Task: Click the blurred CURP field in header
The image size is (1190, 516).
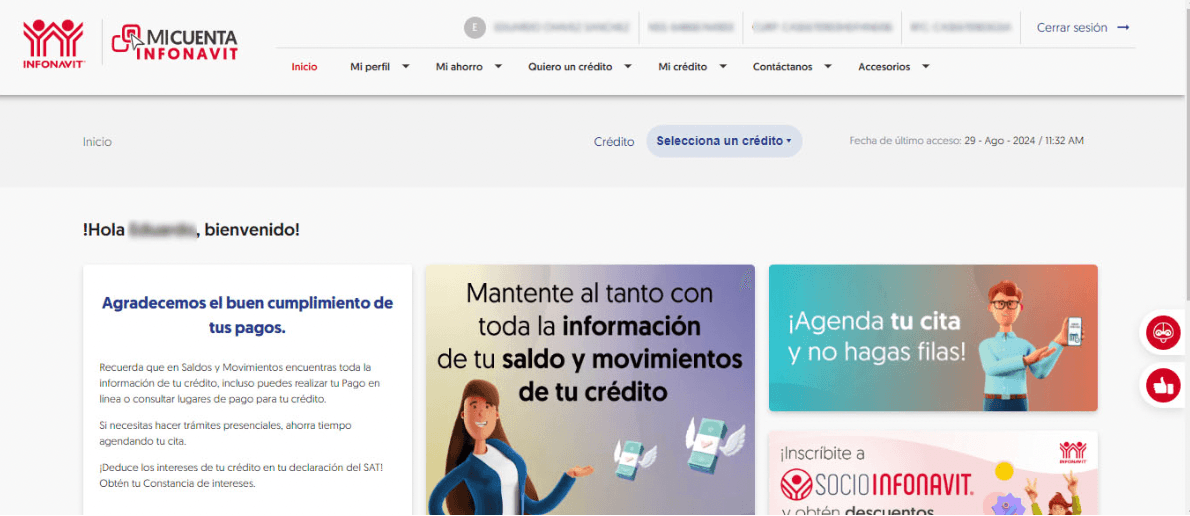Action: 822,28
